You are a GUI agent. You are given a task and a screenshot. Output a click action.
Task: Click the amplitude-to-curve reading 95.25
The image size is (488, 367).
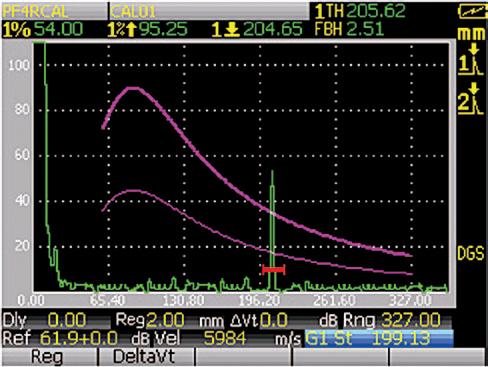[147, 29]
